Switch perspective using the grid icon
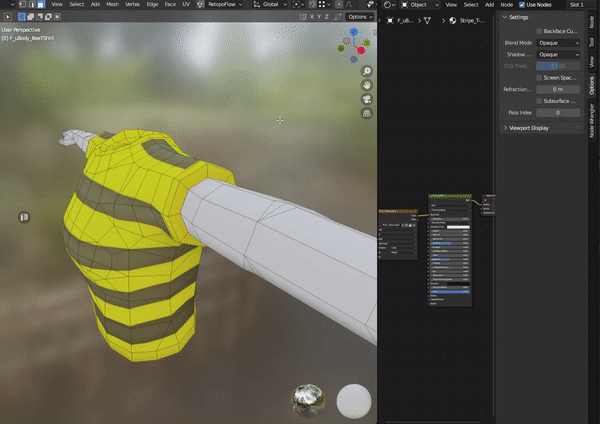The width and height of the screenshot is (600, 424). click(x=367, y=113)
